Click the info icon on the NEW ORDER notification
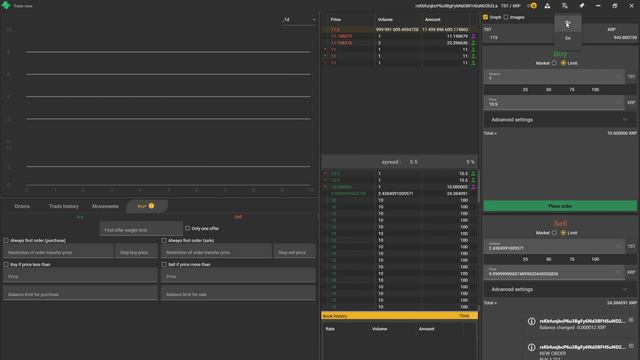The height and width of the screenshot is (360, 640). [x=531, y=347]
